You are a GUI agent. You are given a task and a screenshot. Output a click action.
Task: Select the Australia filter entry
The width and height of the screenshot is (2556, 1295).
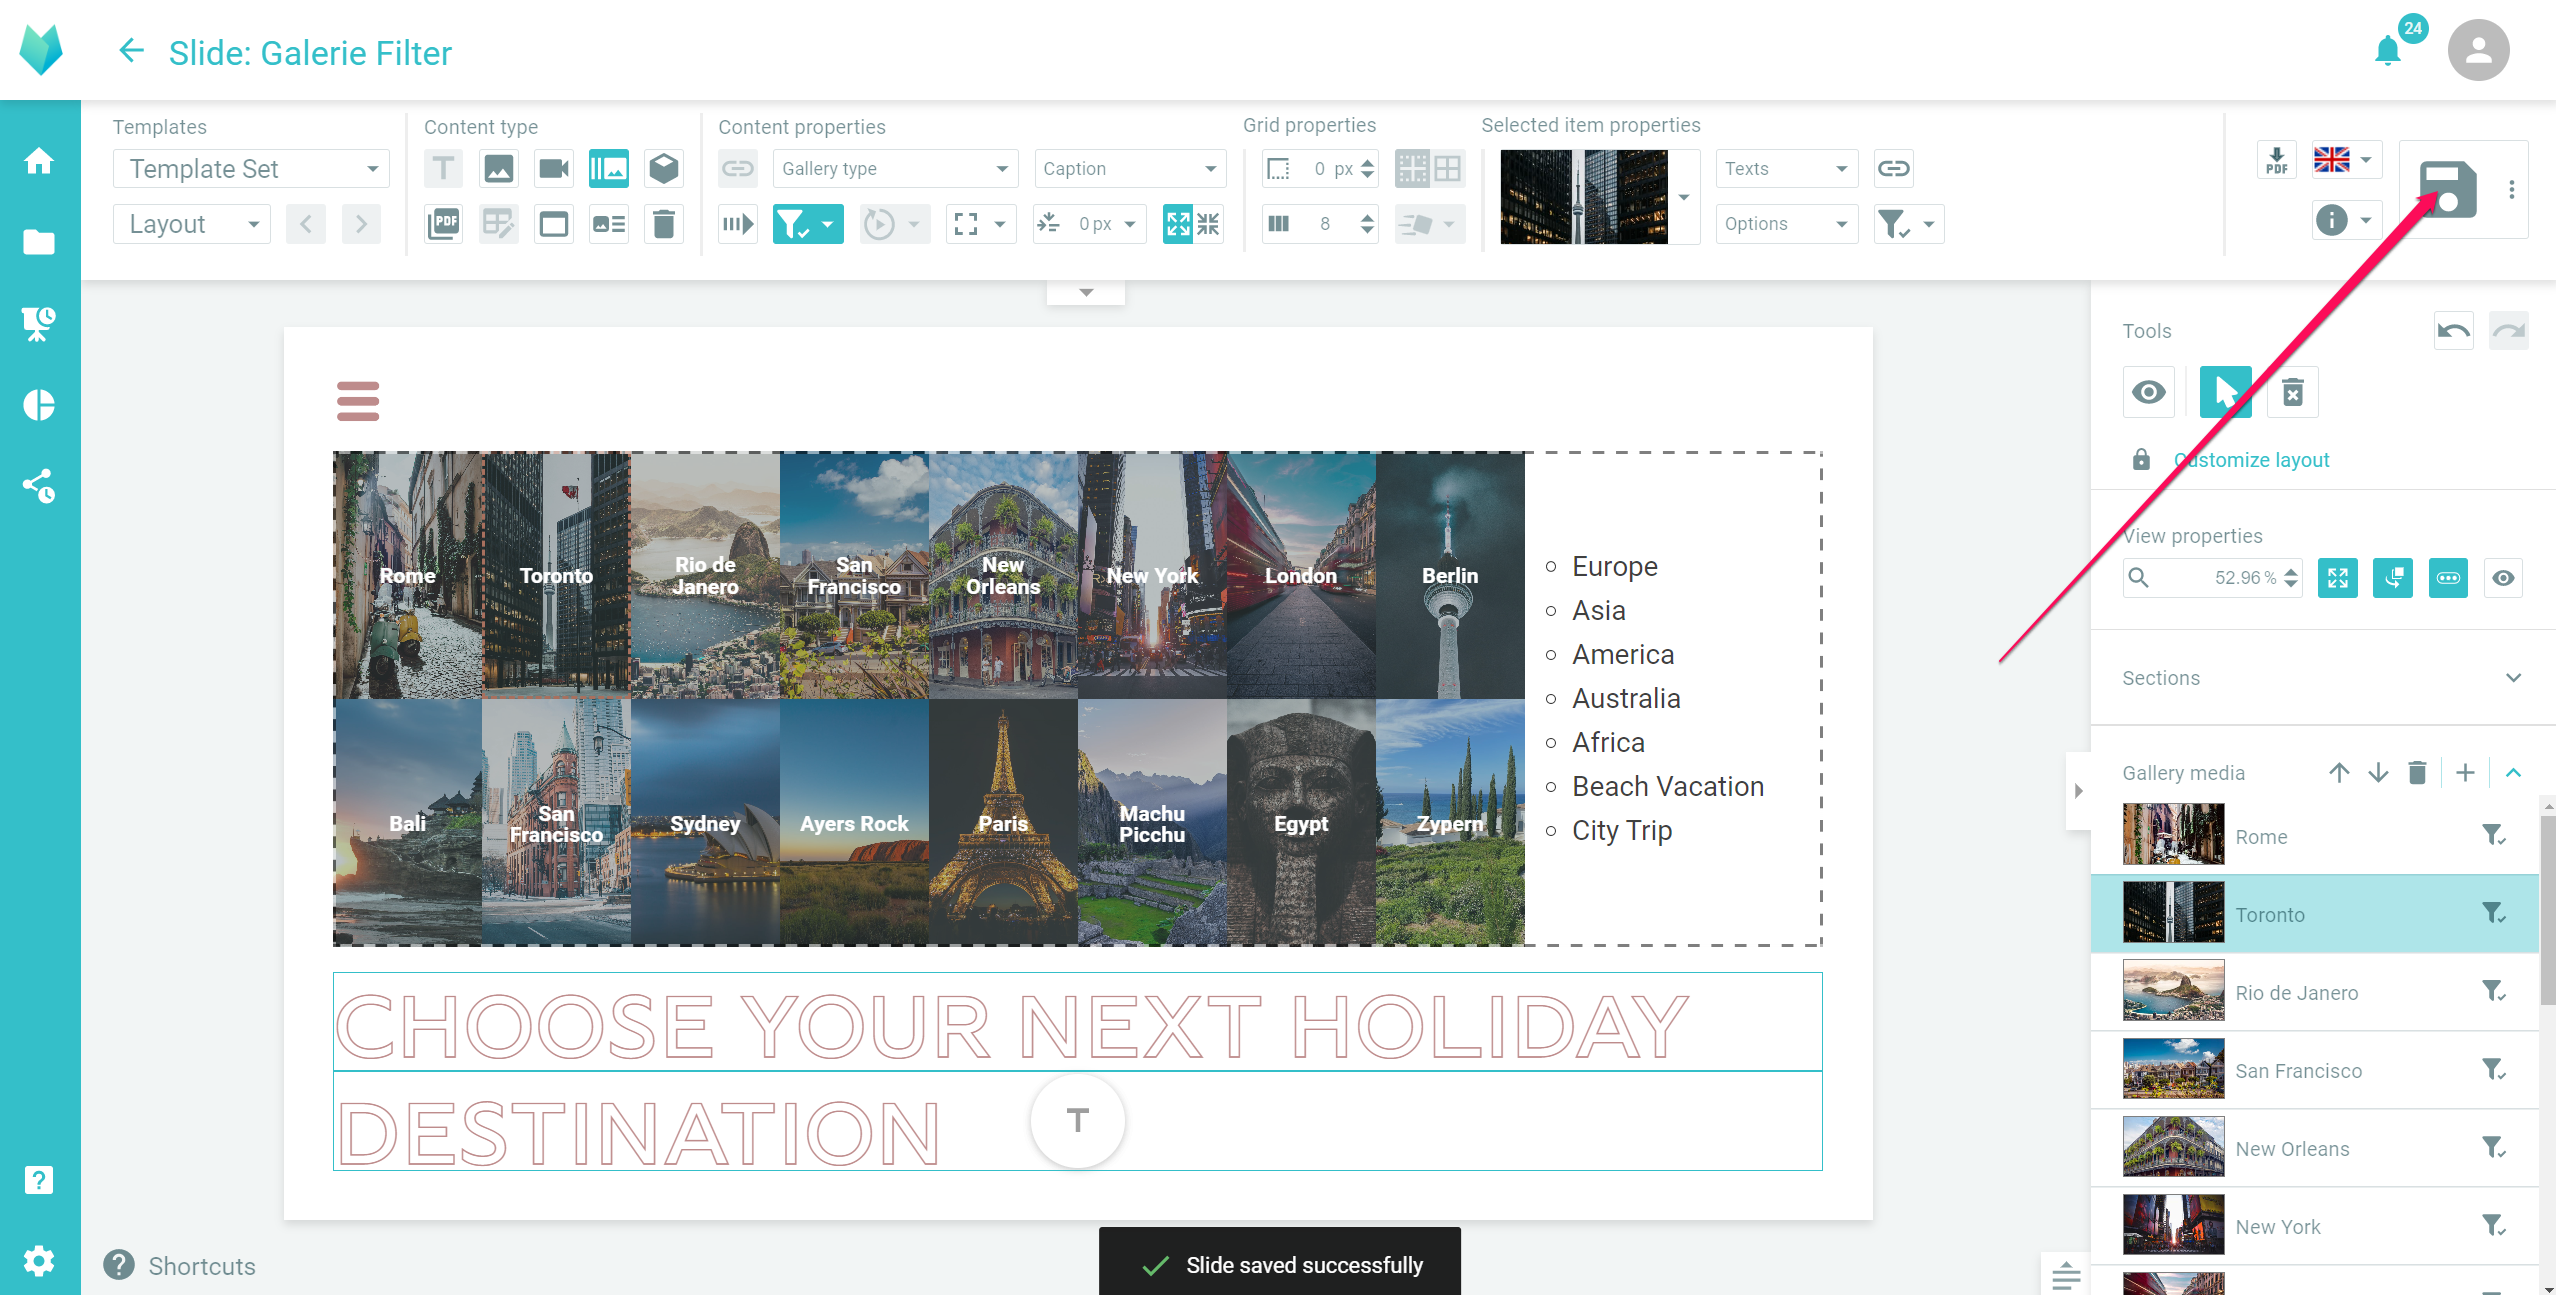click(1625, 698)
